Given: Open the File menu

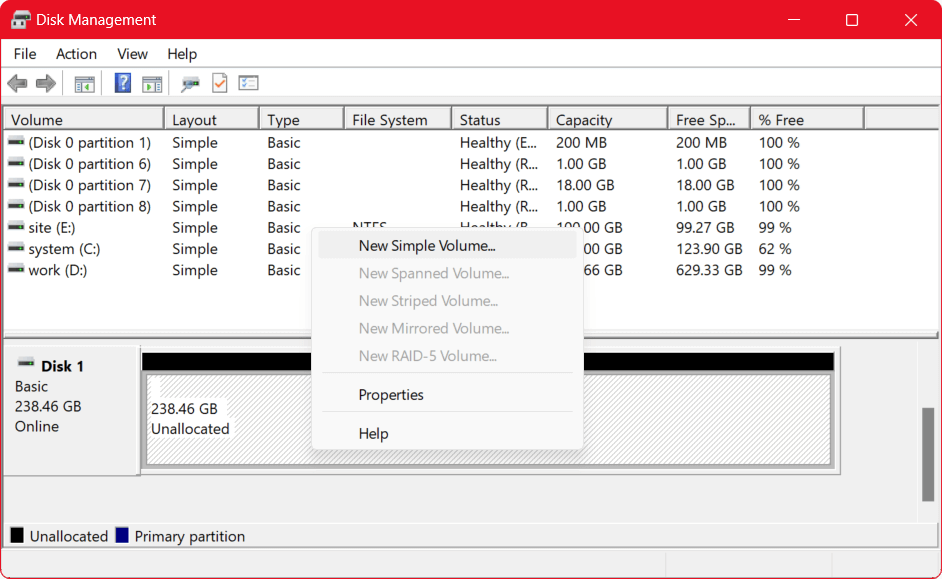Looking at the screenshot, I should (24, 54).
